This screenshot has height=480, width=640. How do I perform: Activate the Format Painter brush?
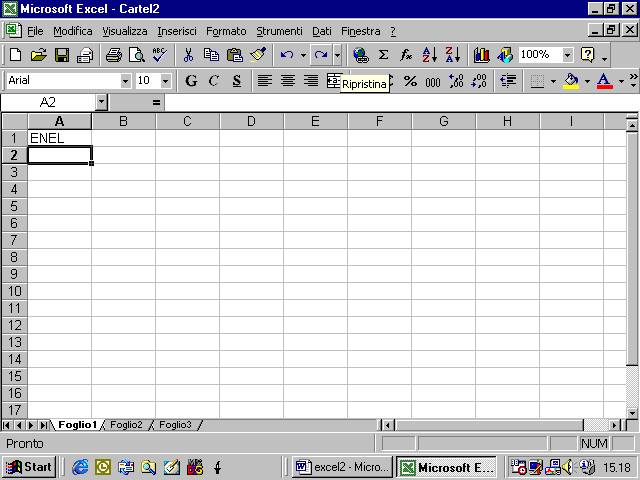click(x=258, y=54)
